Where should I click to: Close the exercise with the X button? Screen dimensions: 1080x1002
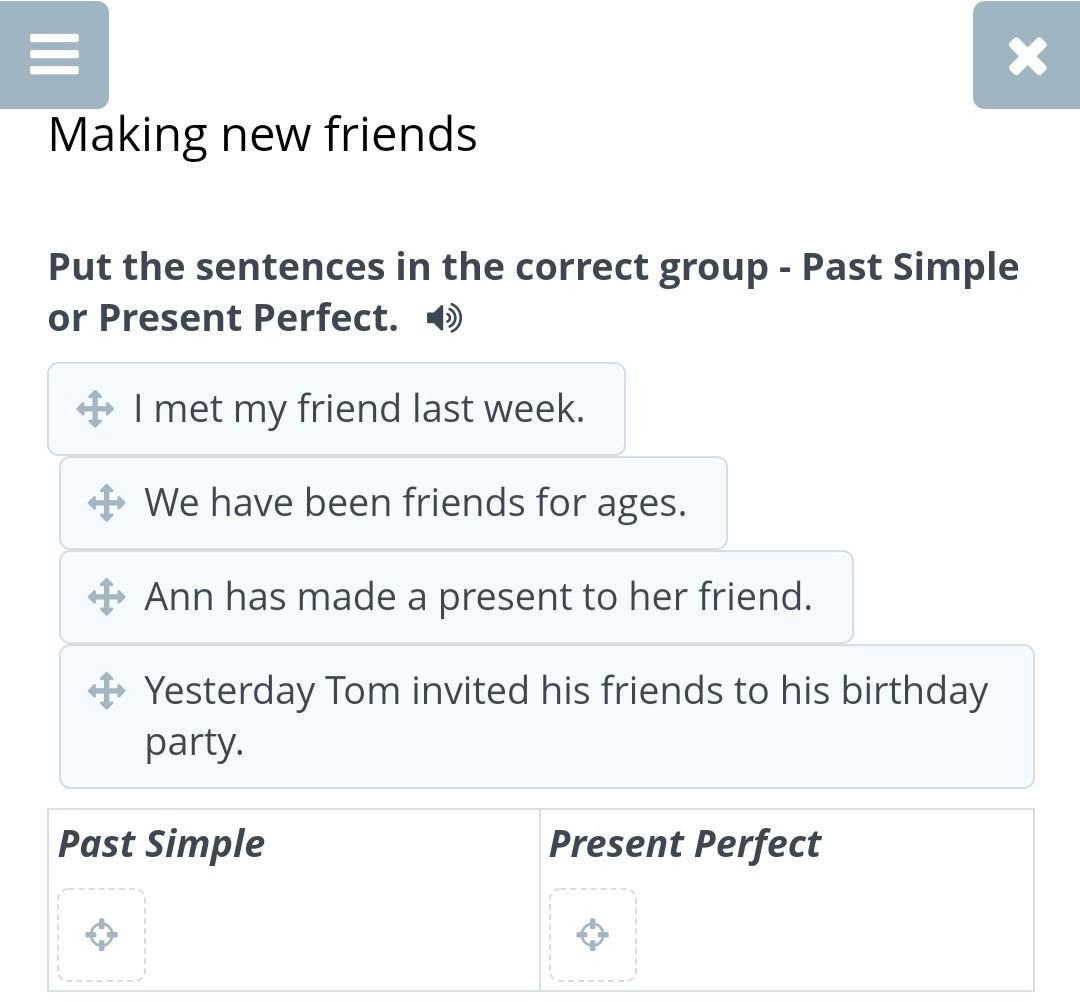tap(1027, 56)
